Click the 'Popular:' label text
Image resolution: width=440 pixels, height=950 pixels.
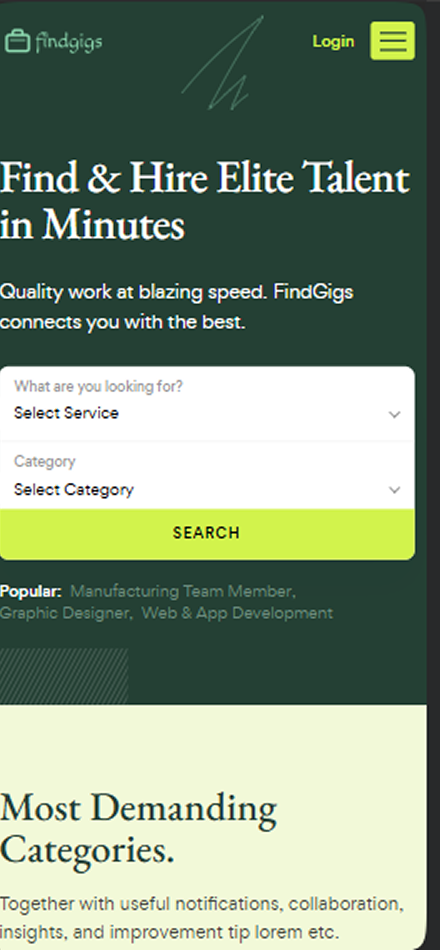[30, 591]
